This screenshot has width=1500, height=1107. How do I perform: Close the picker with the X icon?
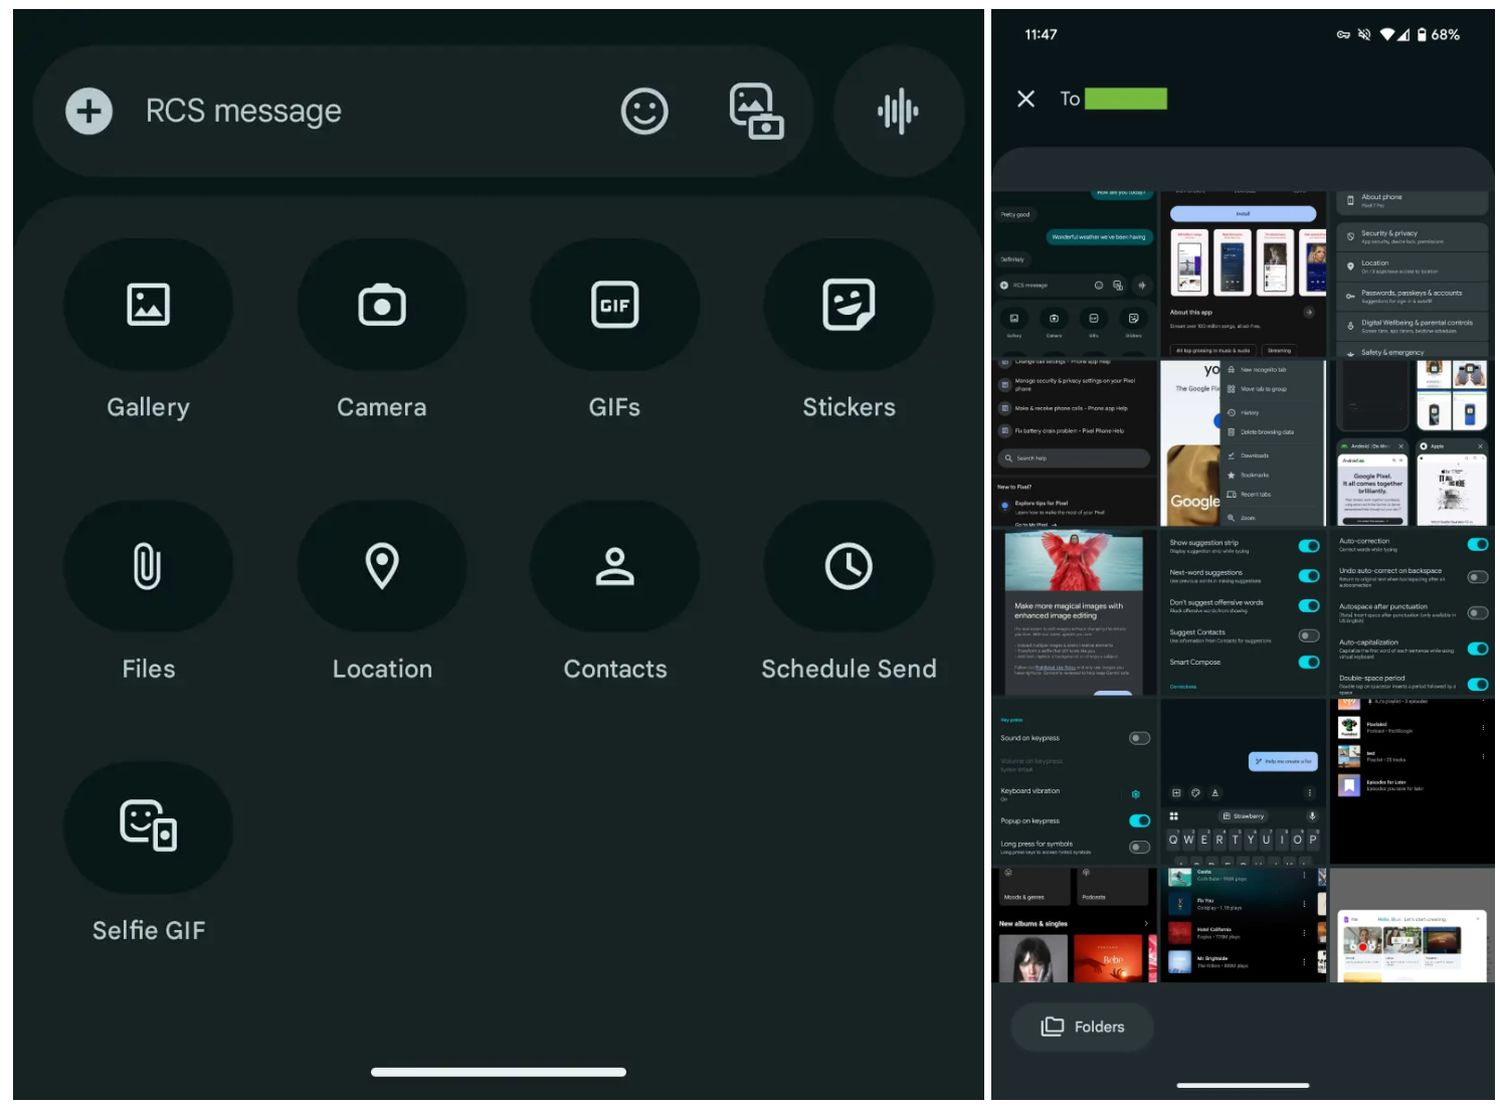pos(1025,99)
